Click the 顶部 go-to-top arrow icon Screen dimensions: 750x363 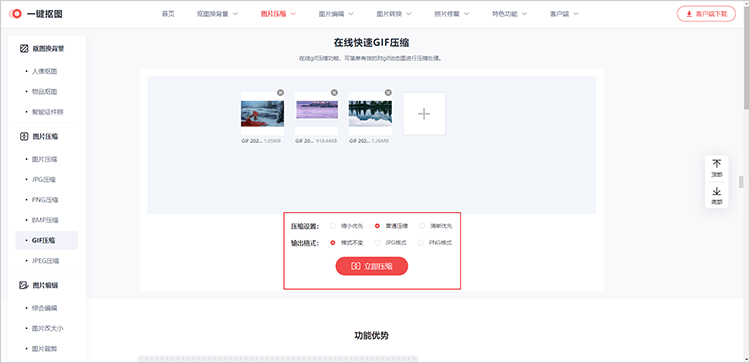(717, 164)
